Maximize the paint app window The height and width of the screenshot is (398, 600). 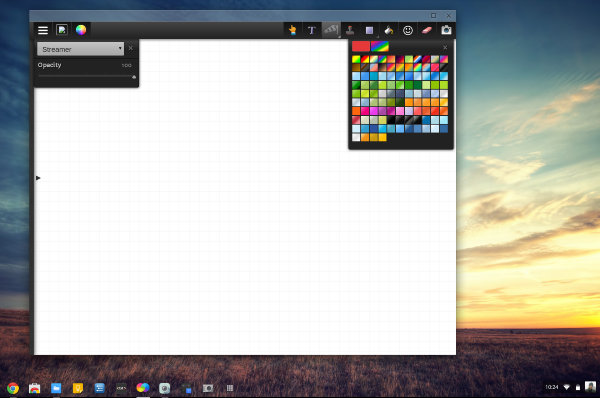click(x=434, y=16)
